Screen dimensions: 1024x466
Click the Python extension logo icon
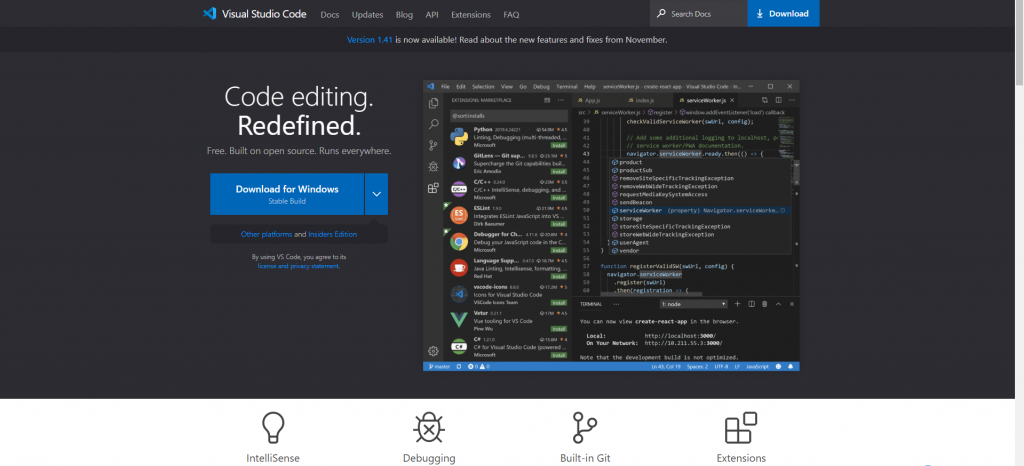(458, 136)
